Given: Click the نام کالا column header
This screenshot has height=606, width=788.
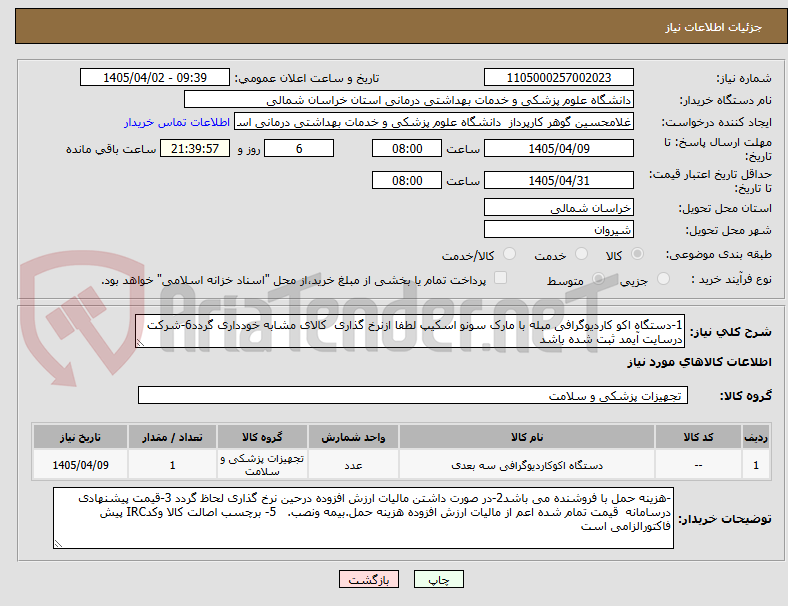Looking at the screenshot, I should point(527,437).
